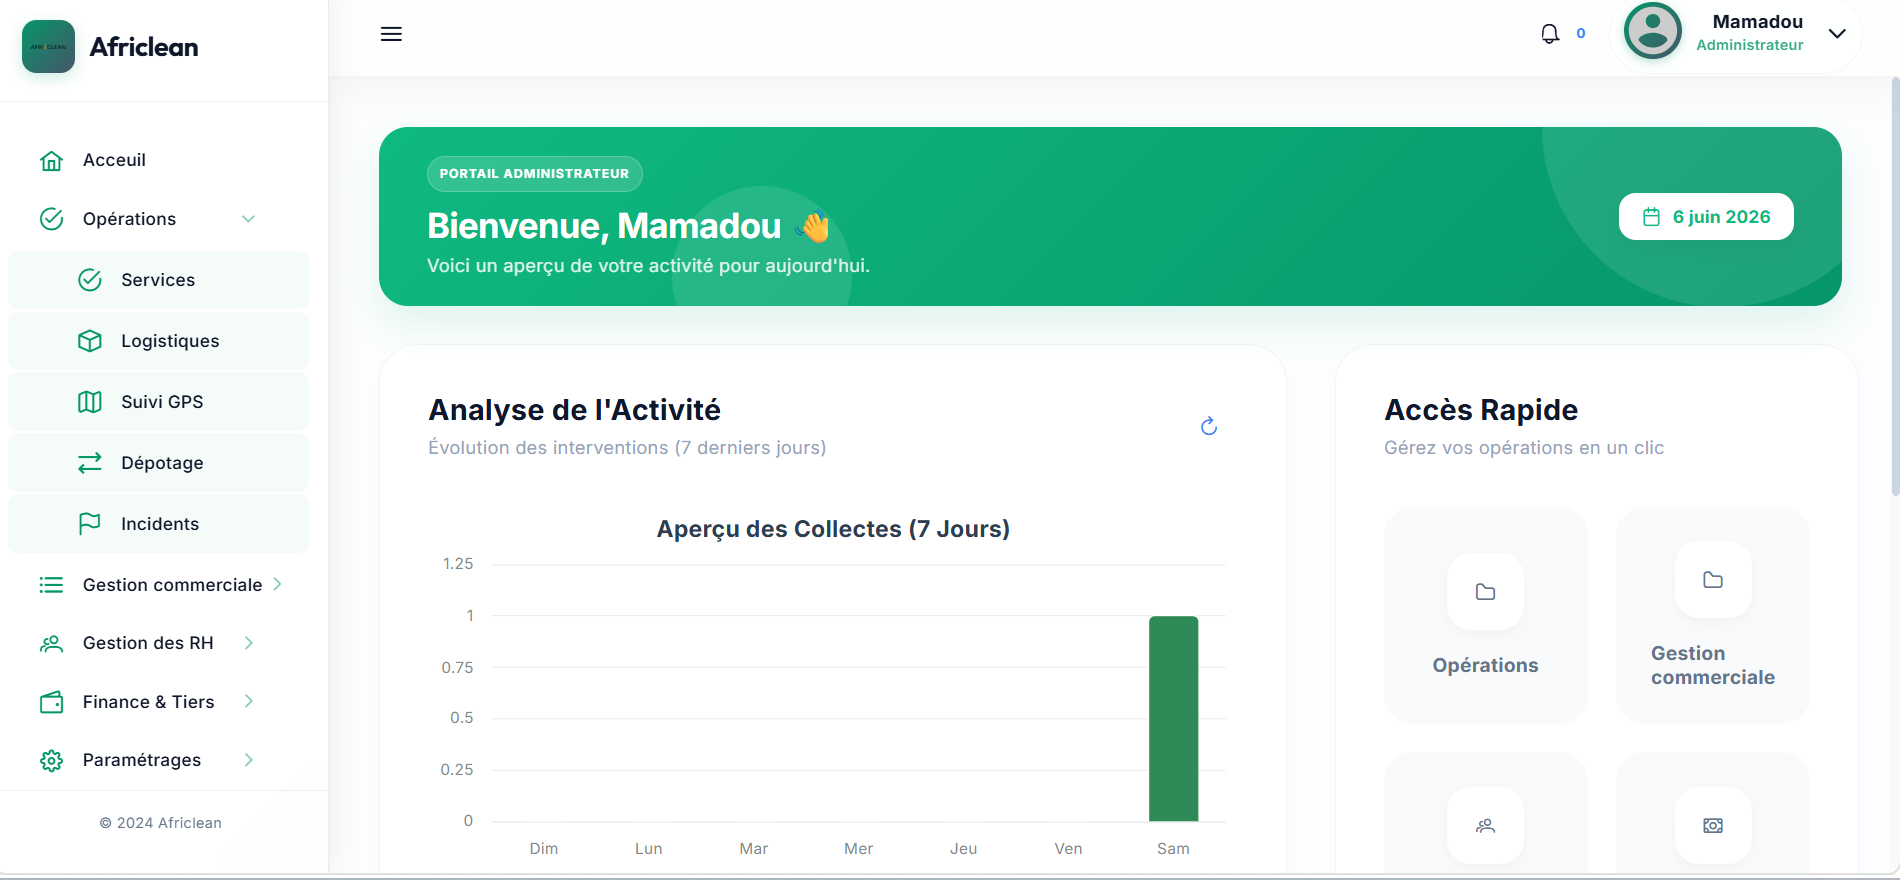Open the user profile dropdown arrow

point(1837,33)
